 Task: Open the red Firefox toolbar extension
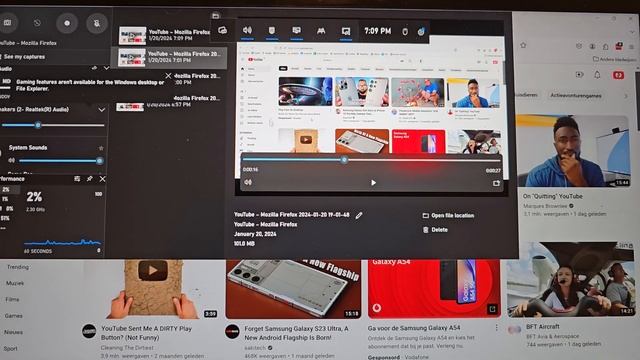(x=619, y=46)
